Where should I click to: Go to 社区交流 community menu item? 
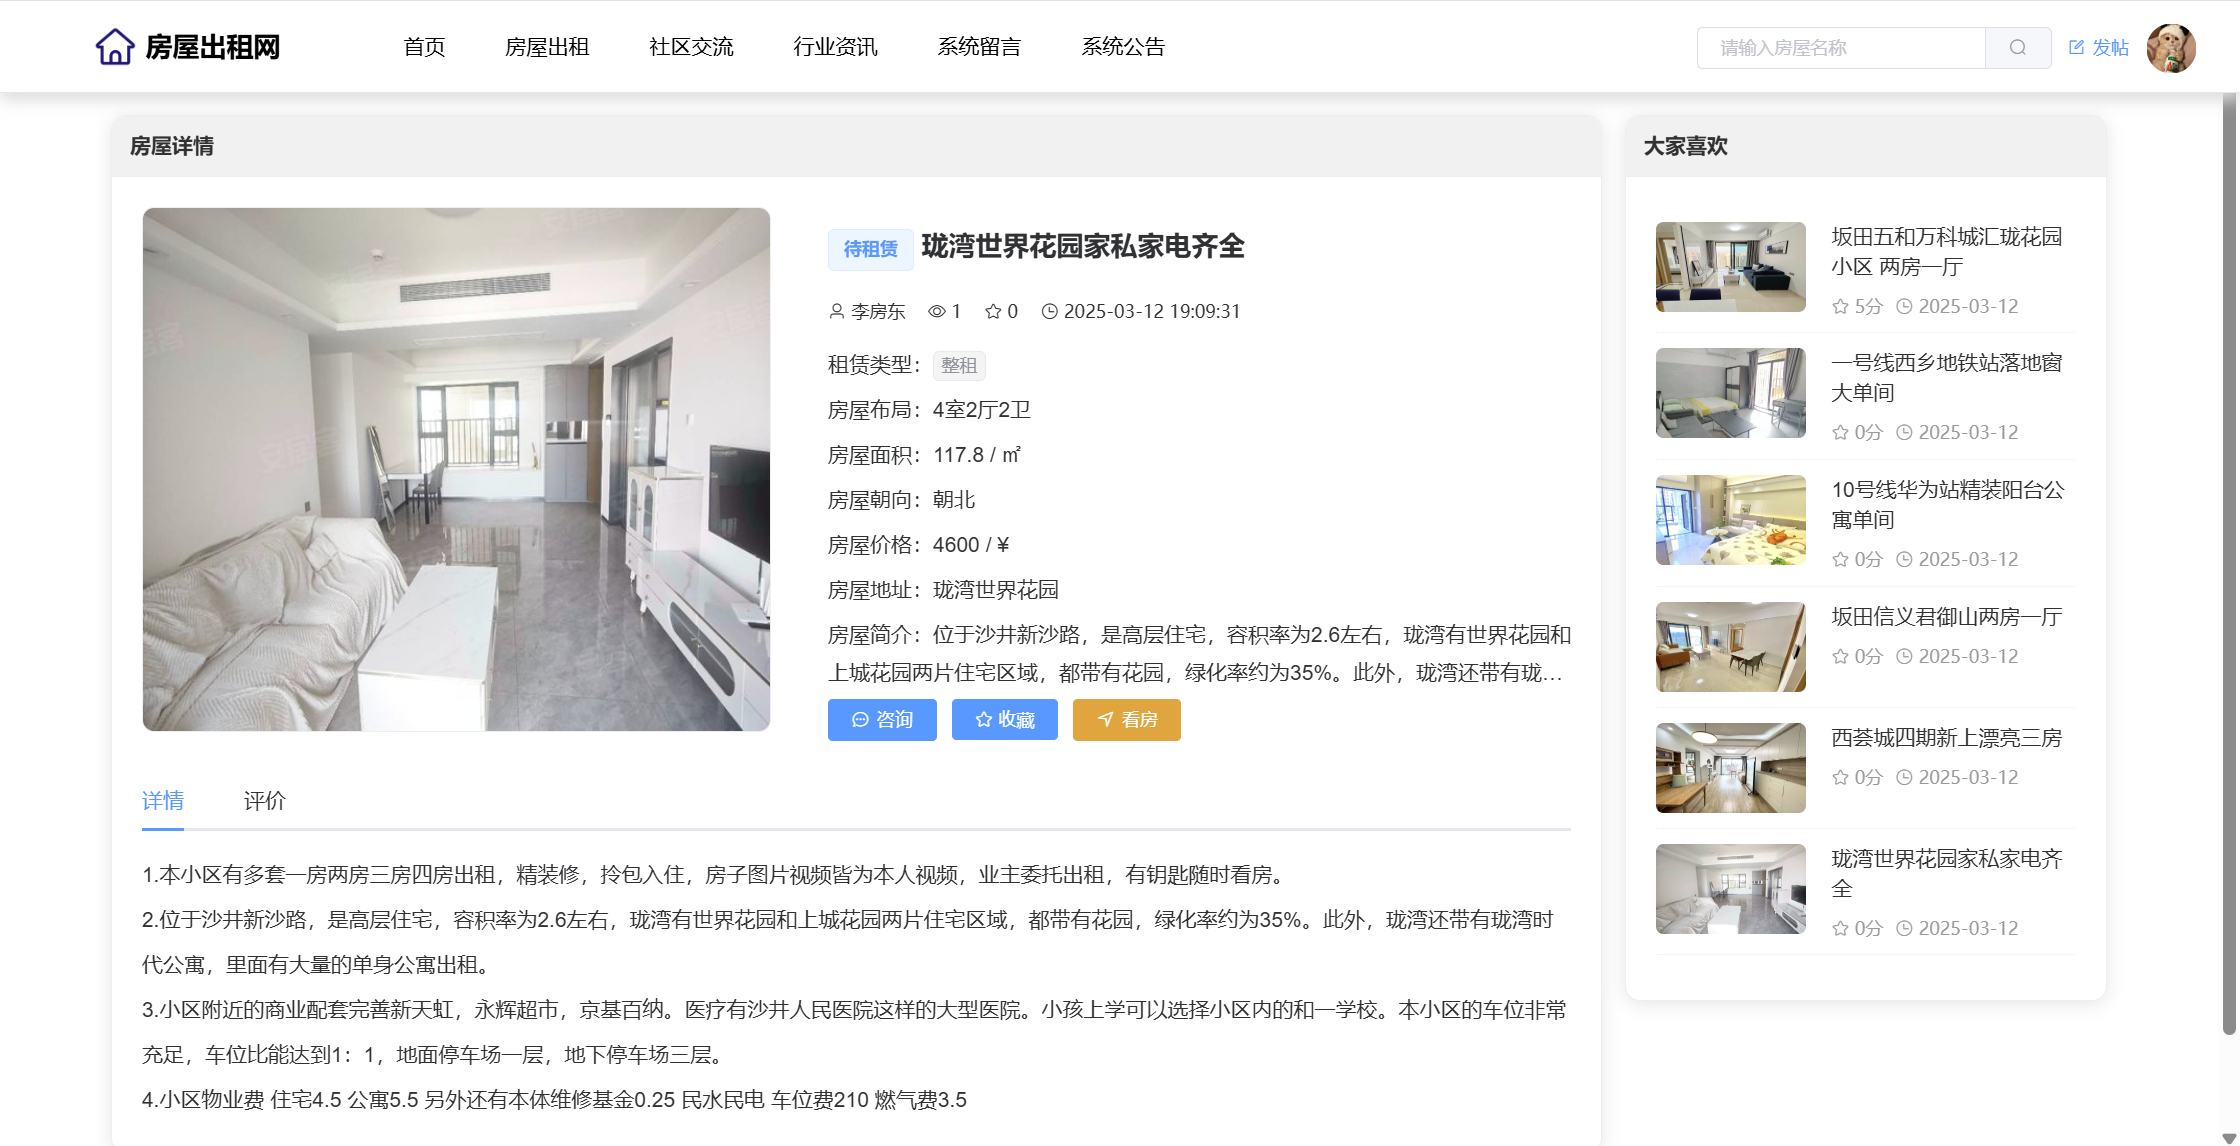click(690, 47)
